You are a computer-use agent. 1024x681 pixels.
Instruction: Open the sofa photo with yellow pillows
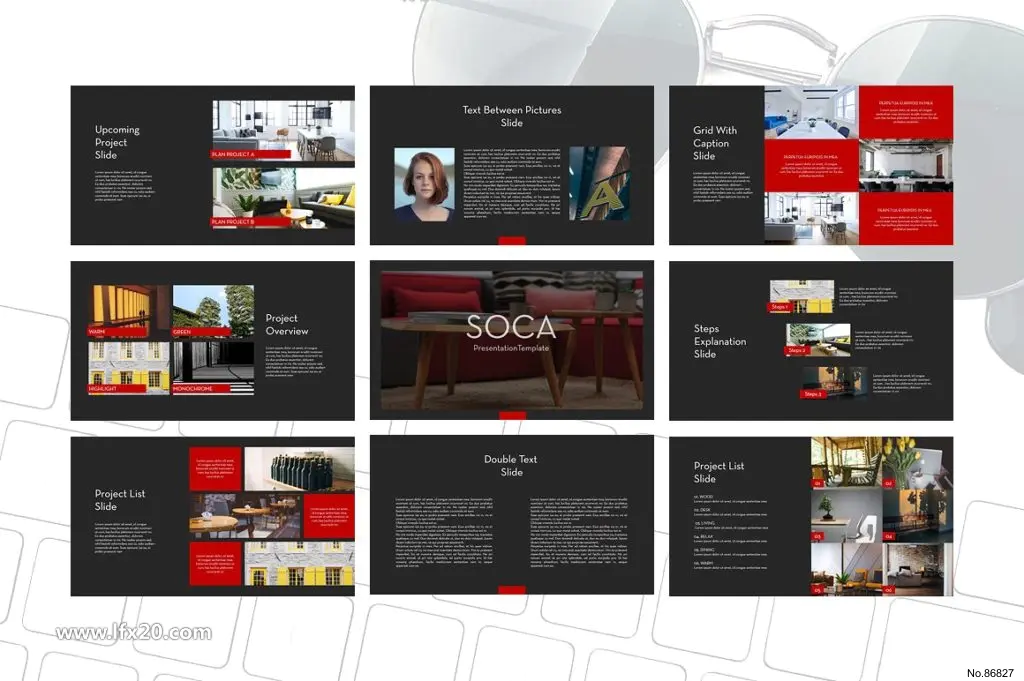coord(283,198)
